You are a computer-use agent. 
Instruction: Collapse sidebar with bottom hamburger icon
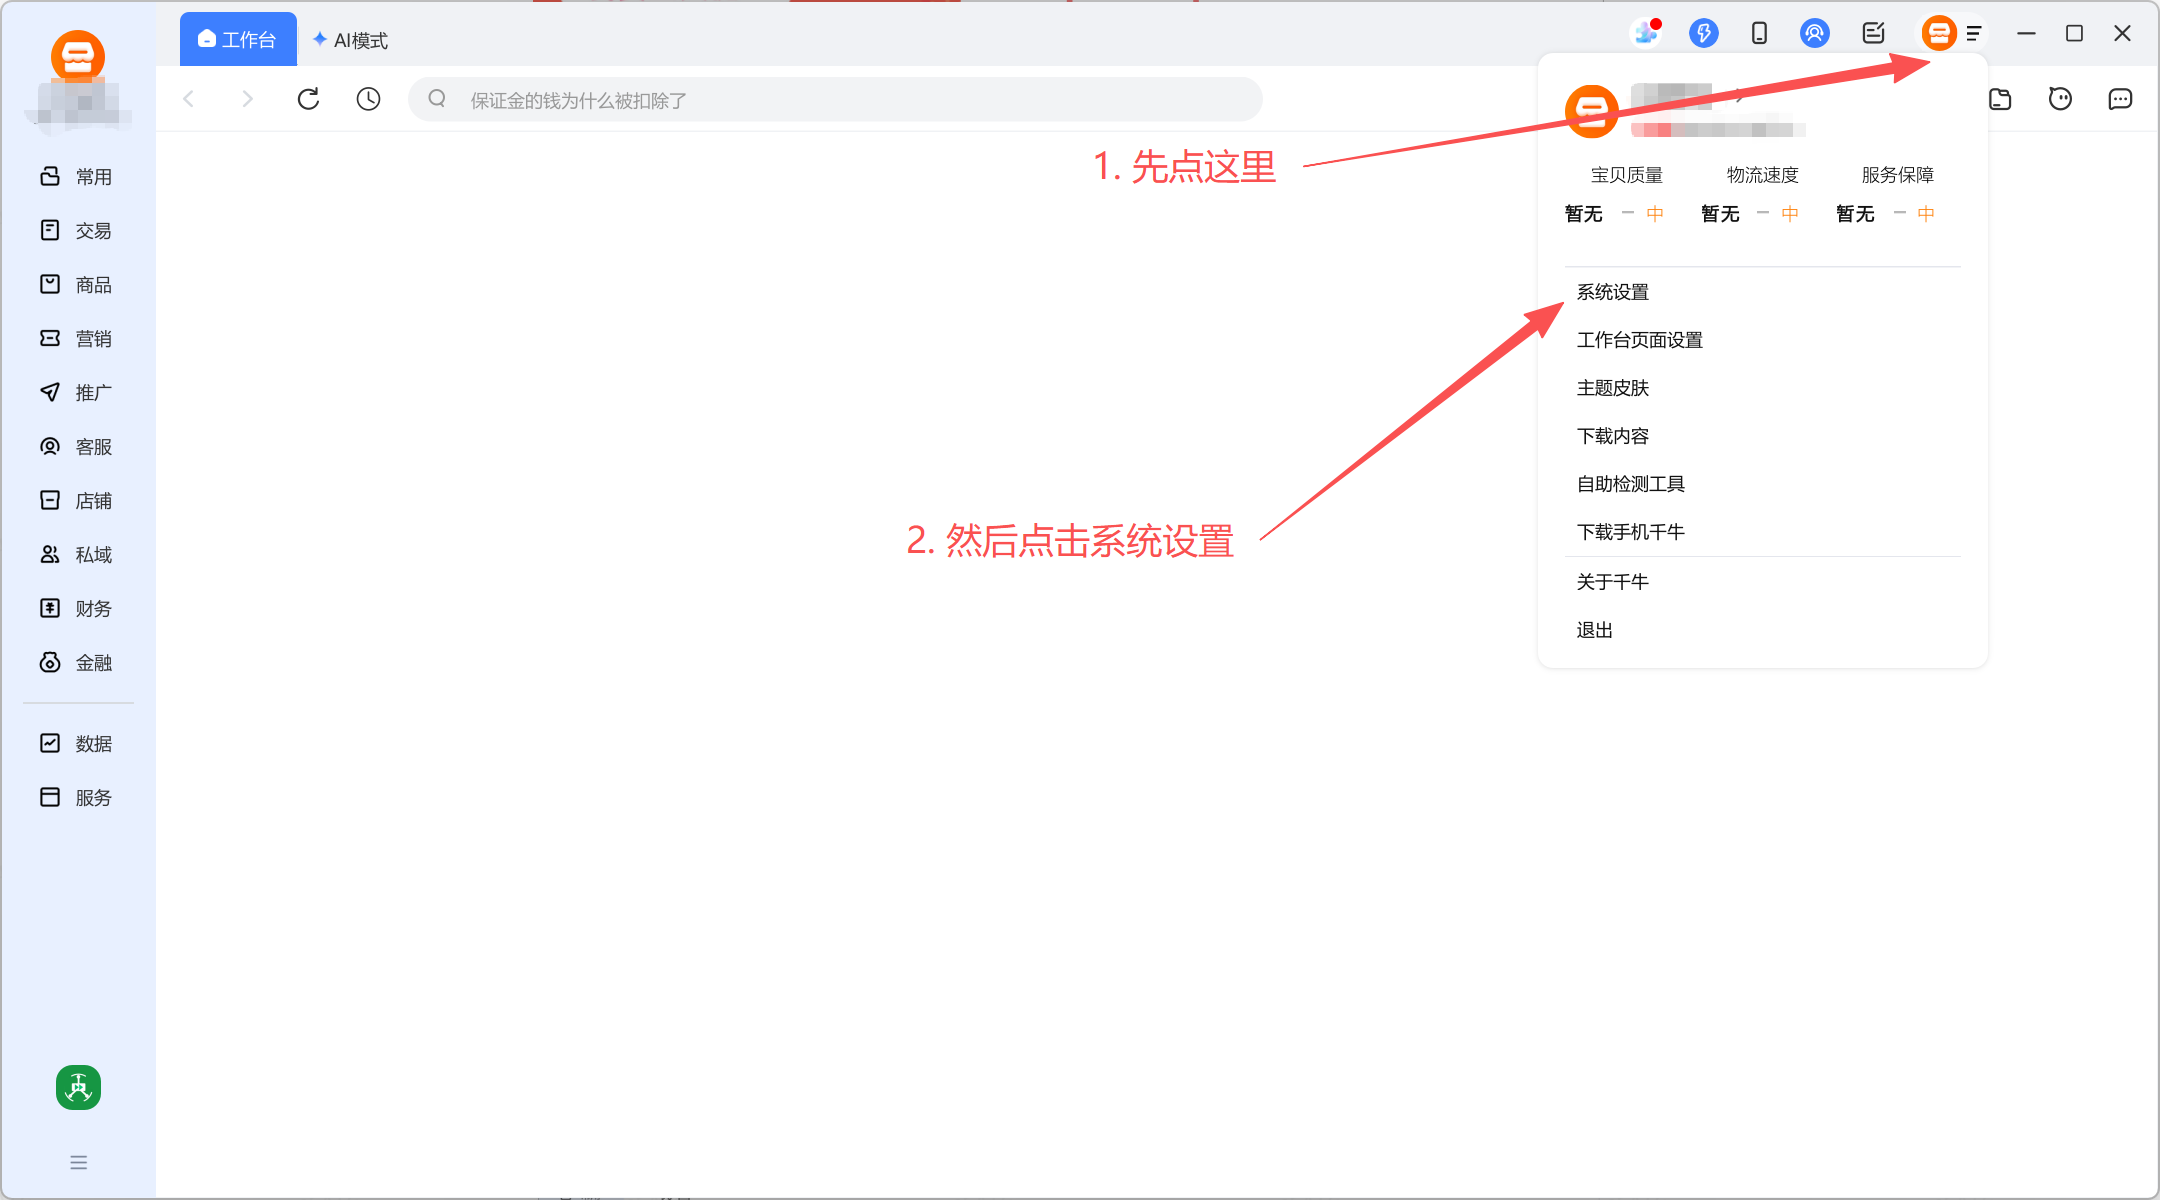(78, 1163)
